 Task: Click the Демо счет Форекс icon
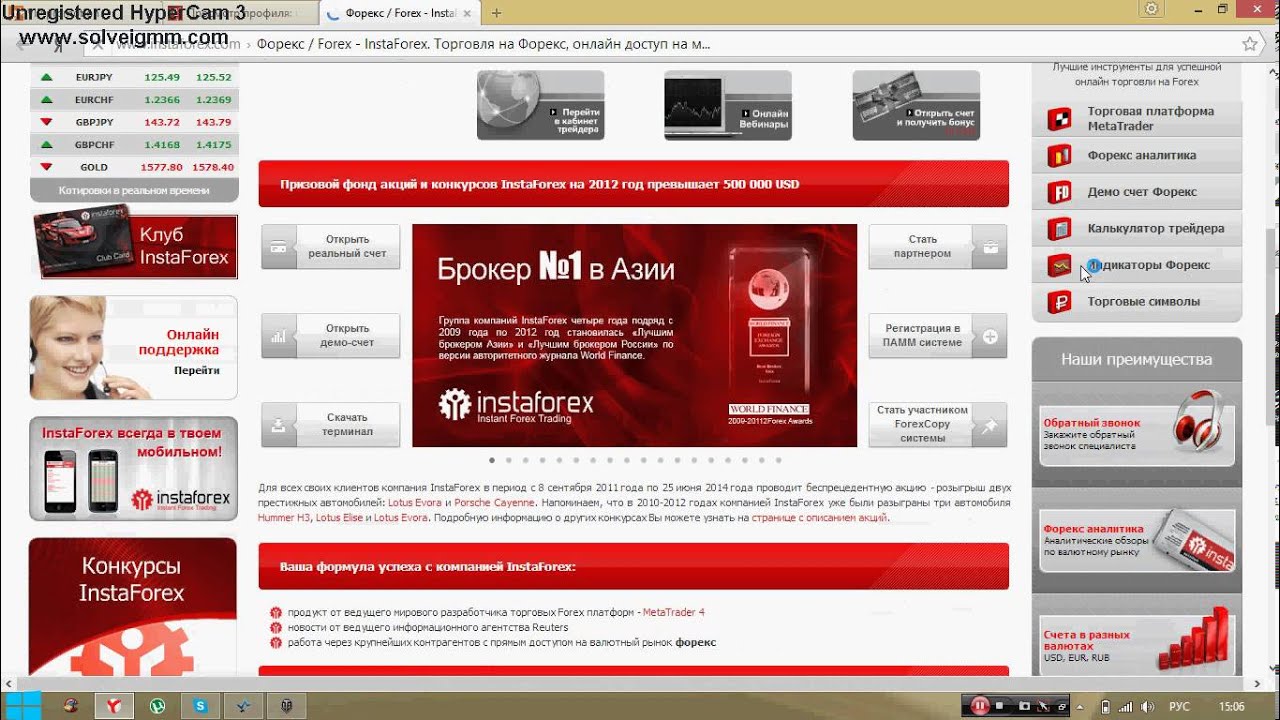point(1058,192)
